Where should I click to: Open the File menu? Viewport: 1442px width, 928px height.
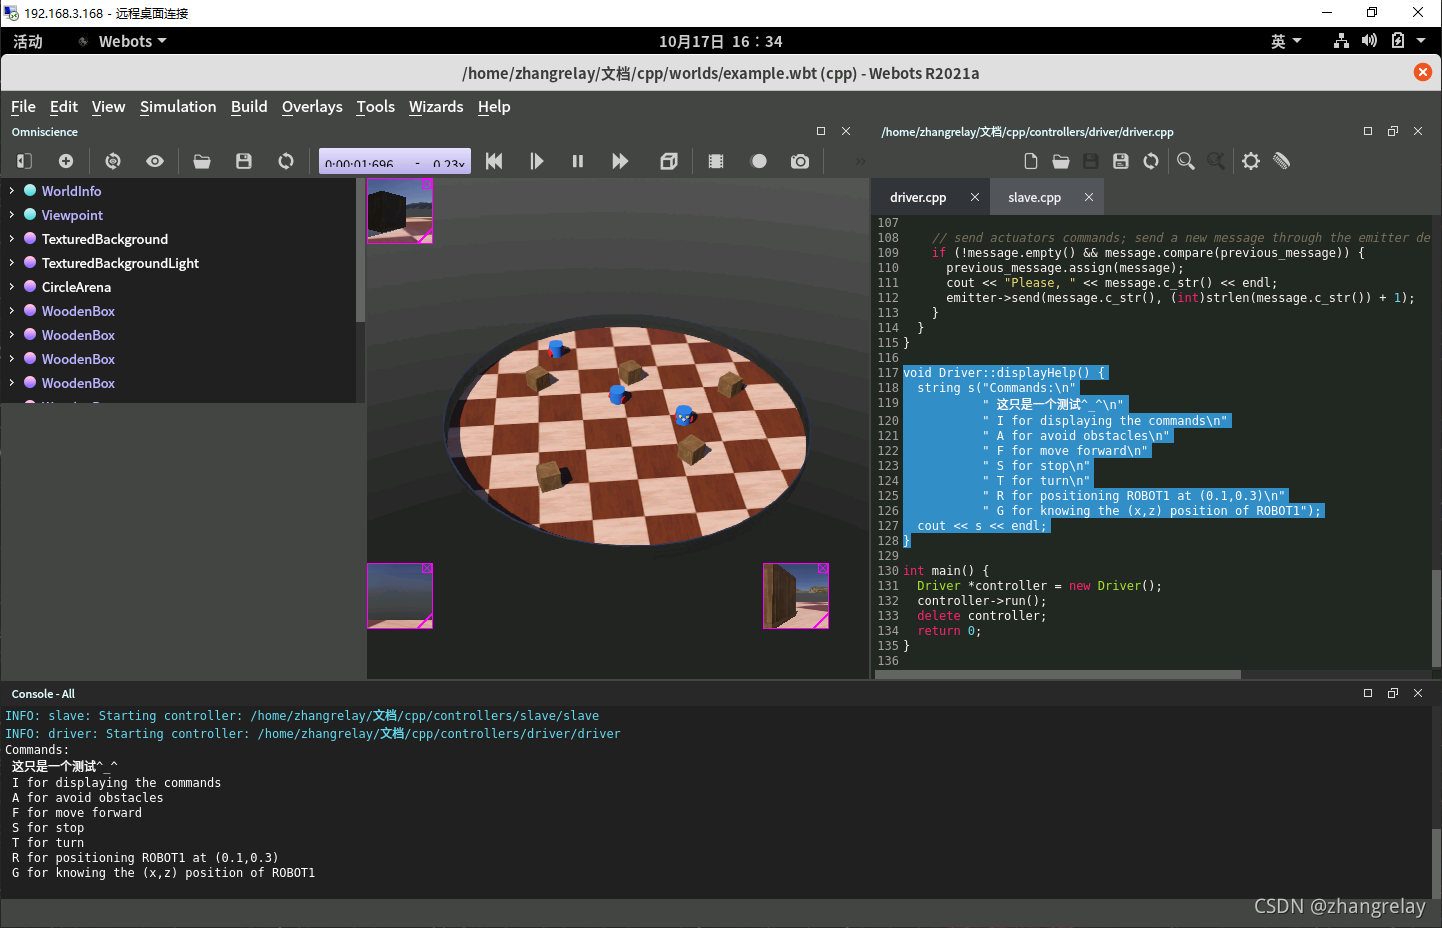click(x=23, y=107)
